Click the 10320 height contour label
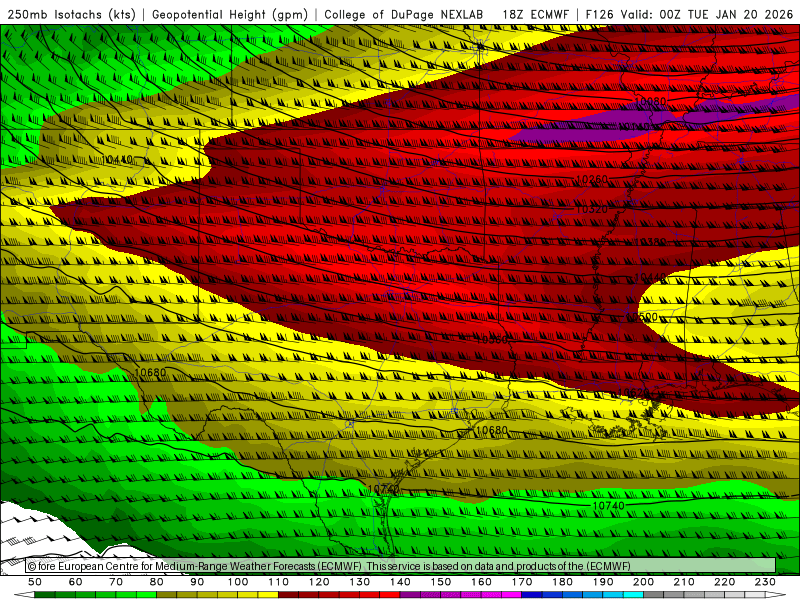This screenshot has width=800, height=600. pyautogui.click(x=592, y=209)
